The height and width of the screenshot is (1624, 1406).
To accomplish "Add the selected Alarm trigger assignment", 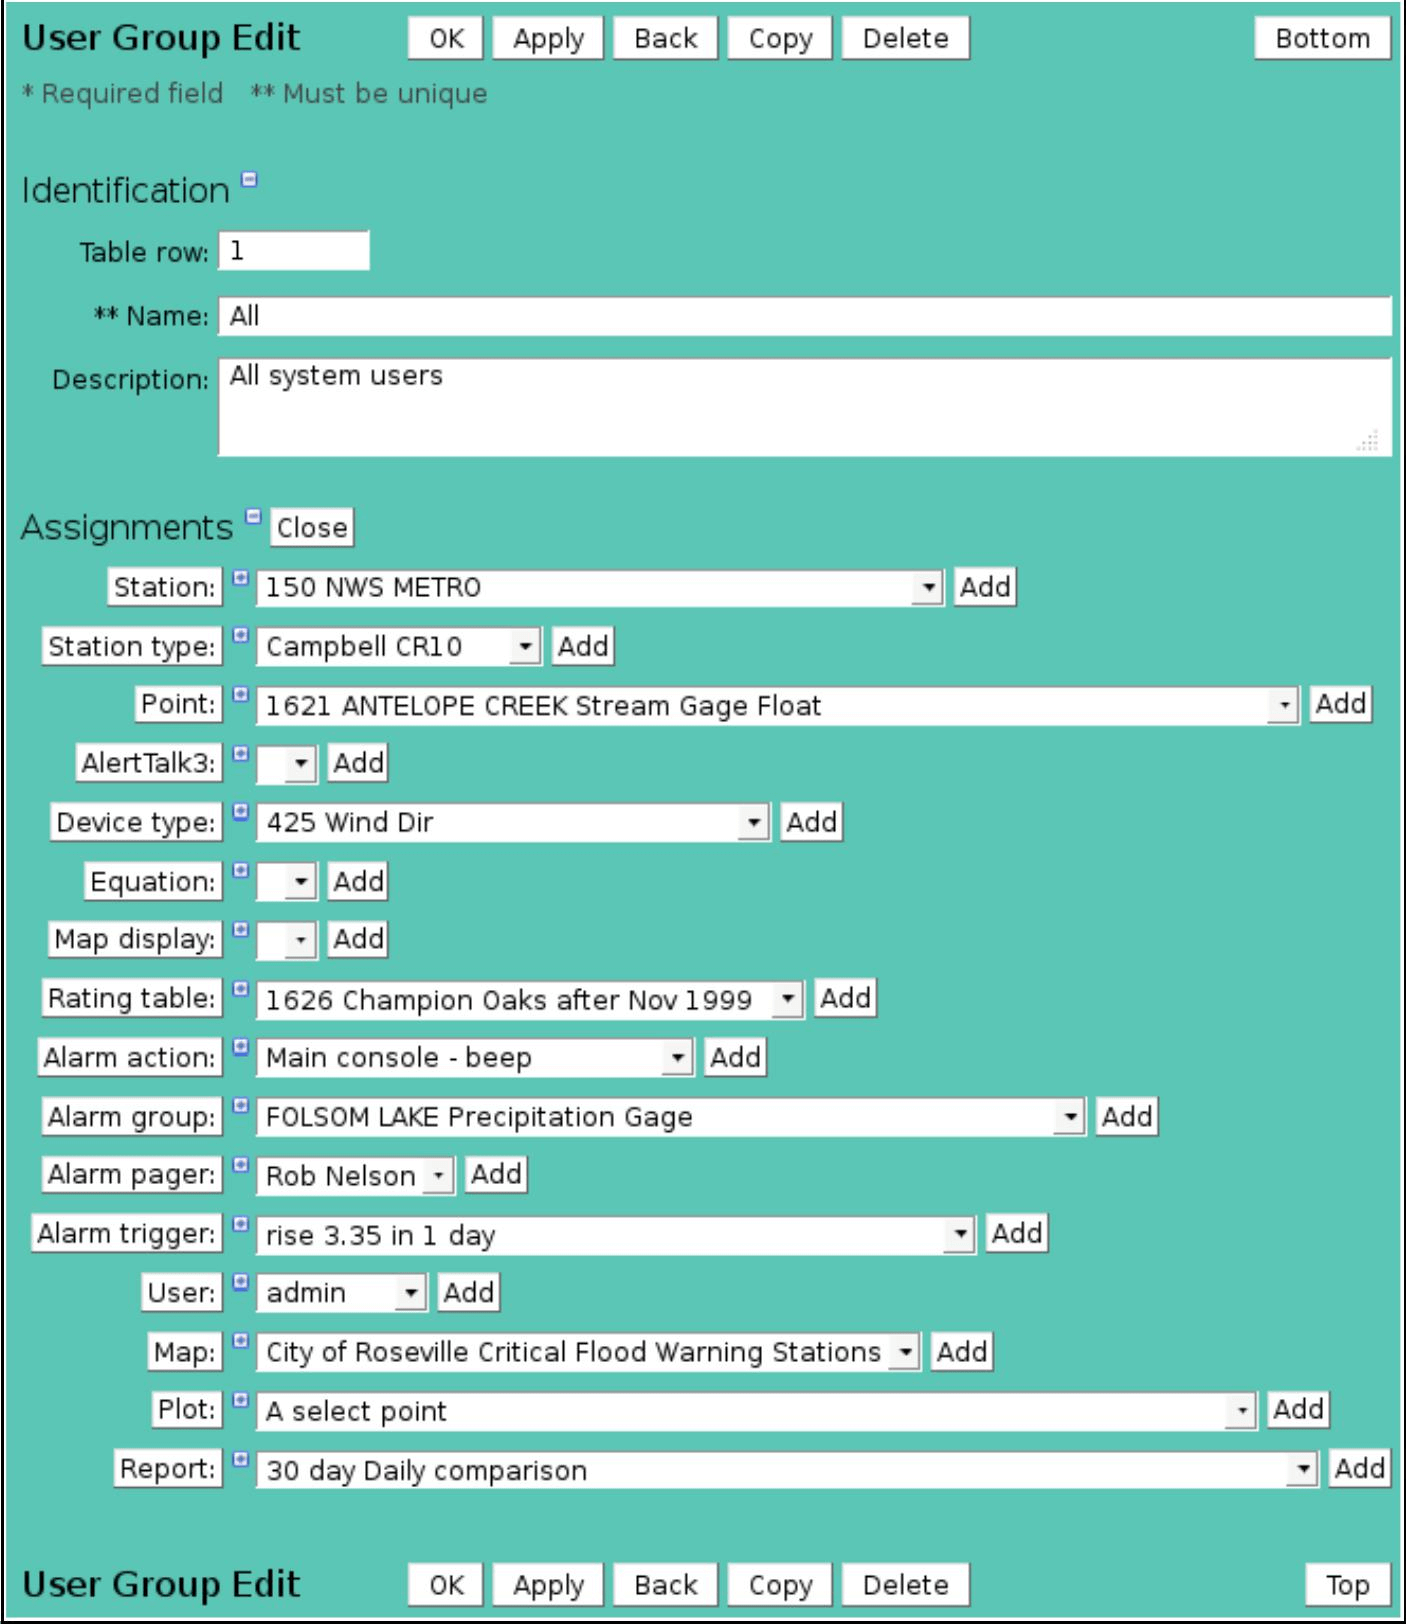I will (x=1016, y=1234).
